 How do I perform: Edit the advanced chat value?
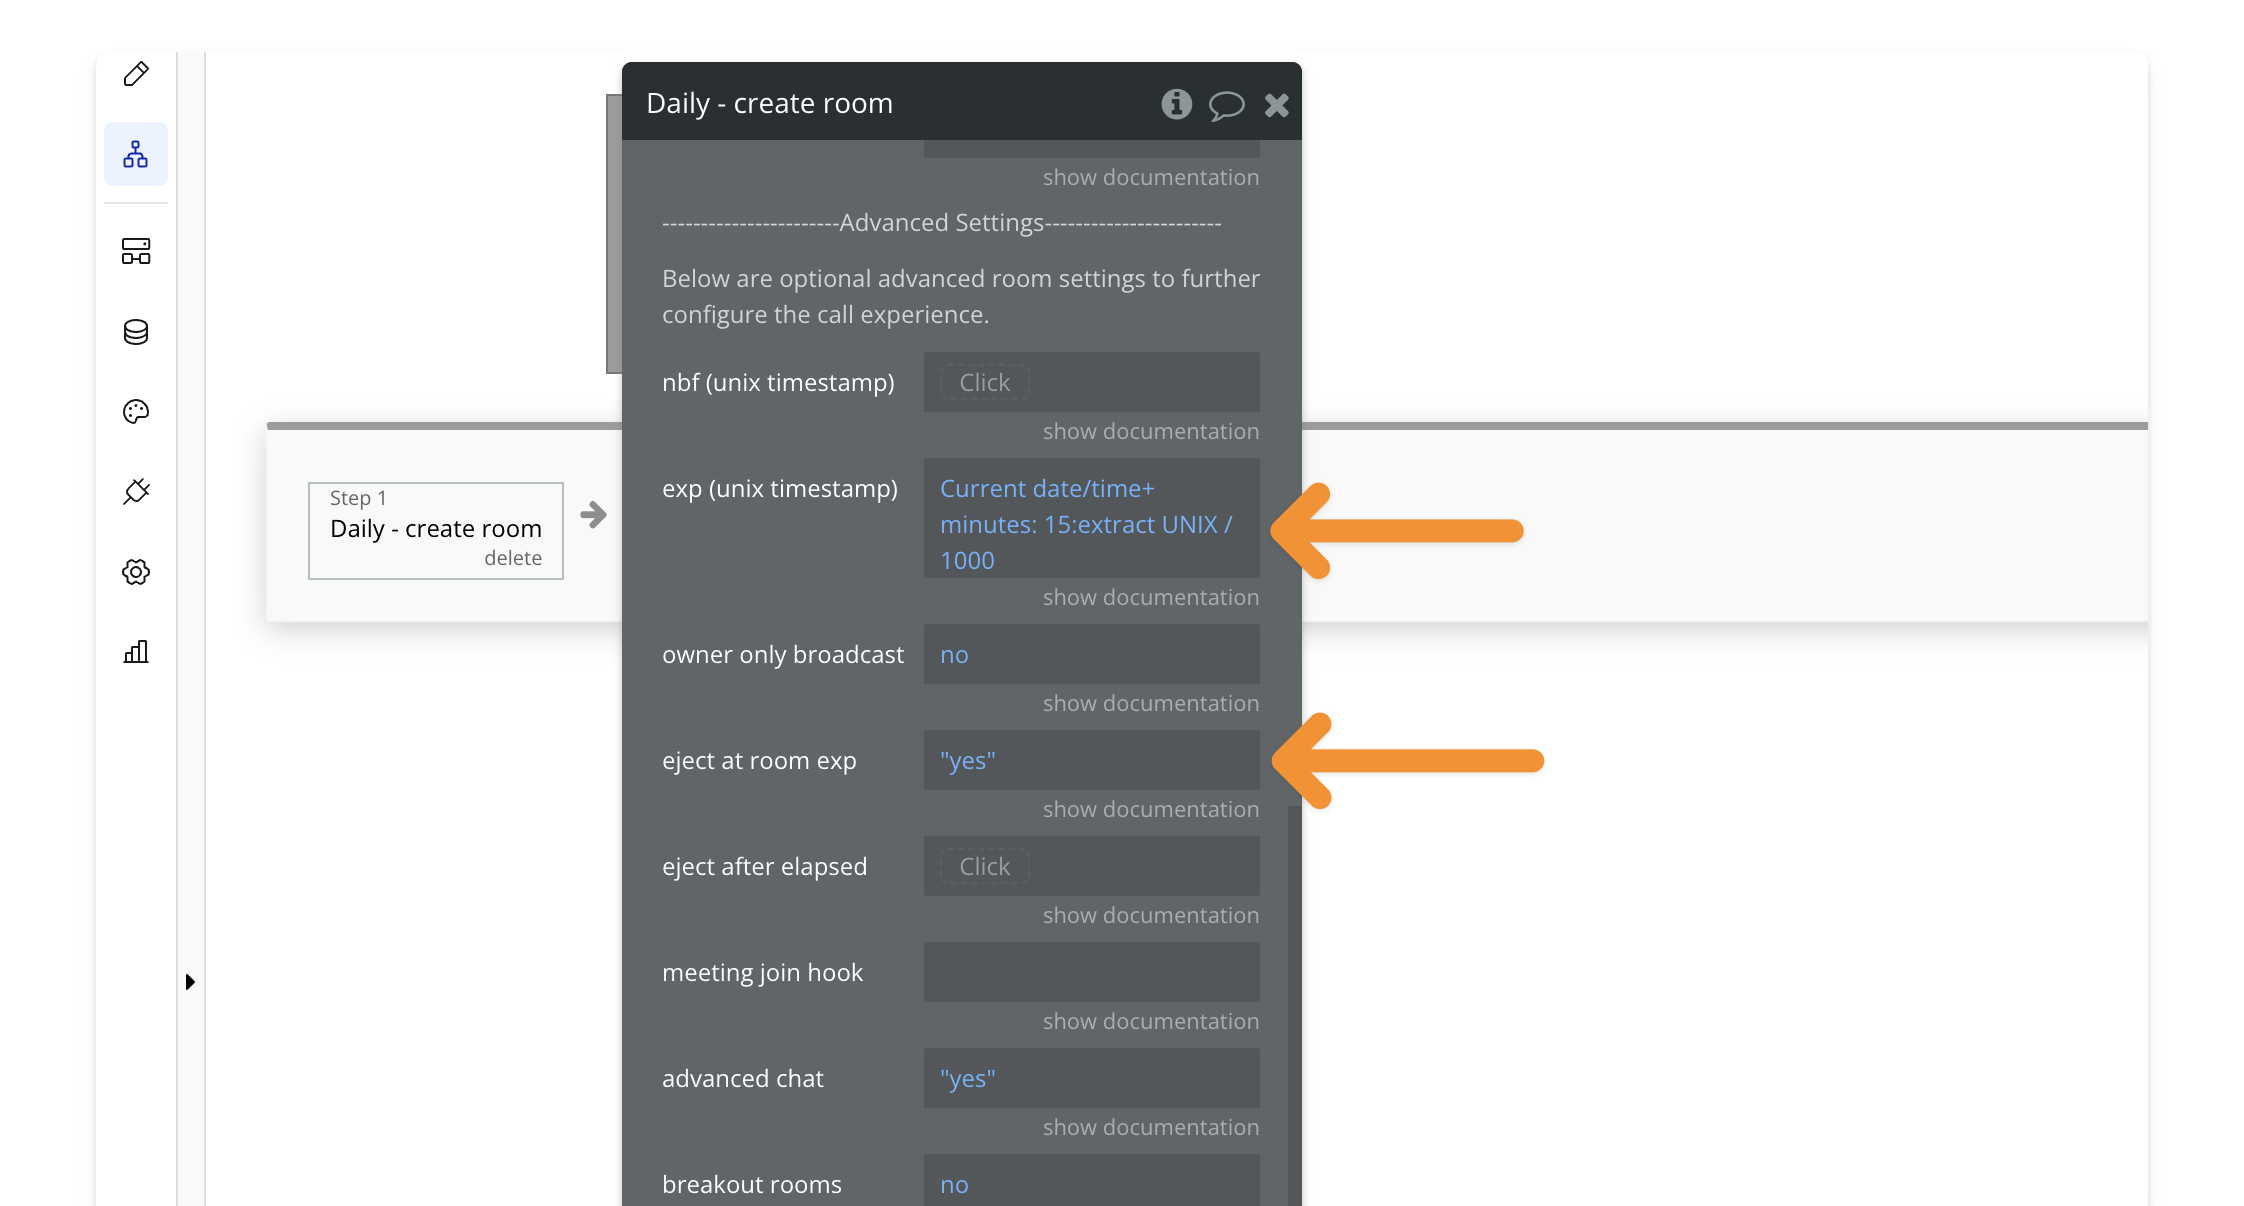tap(1092, 1078)
